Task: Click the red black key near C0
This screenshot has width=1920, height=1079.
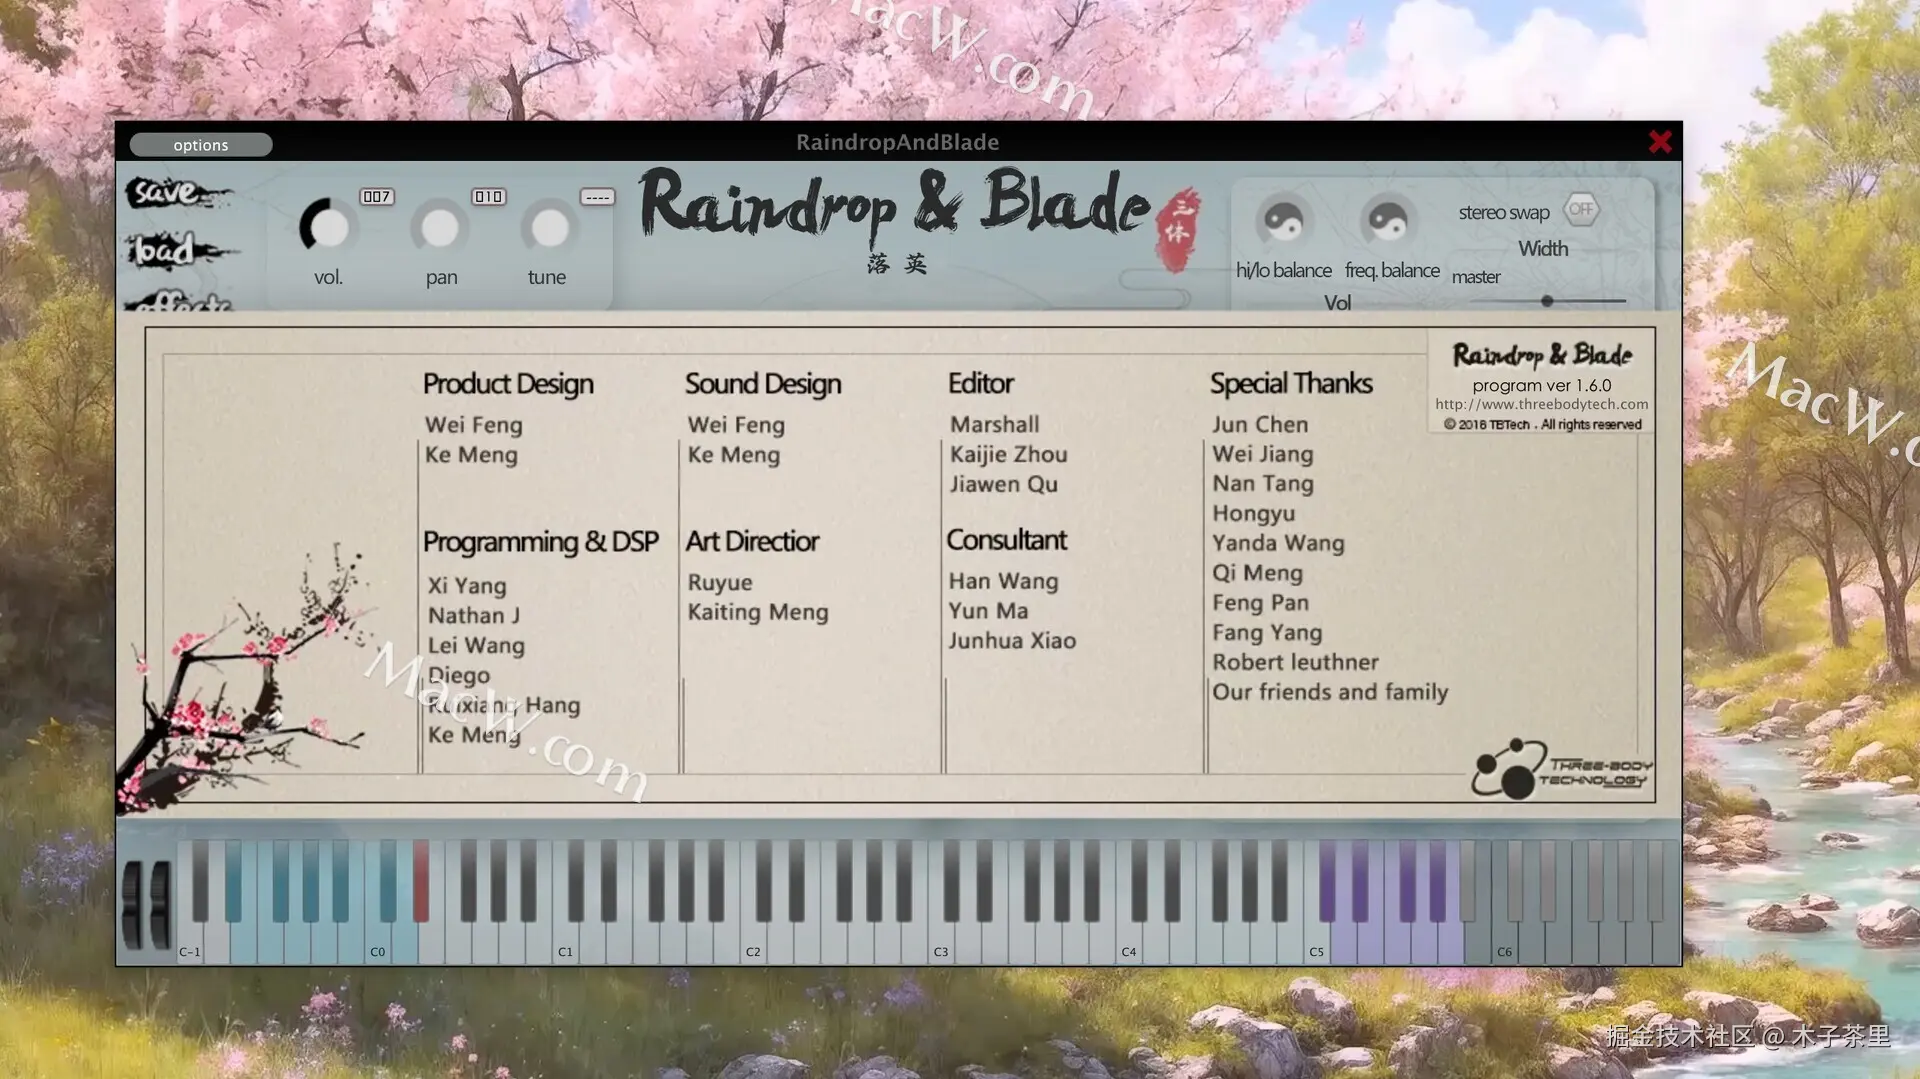Action: tap(421, 880)
